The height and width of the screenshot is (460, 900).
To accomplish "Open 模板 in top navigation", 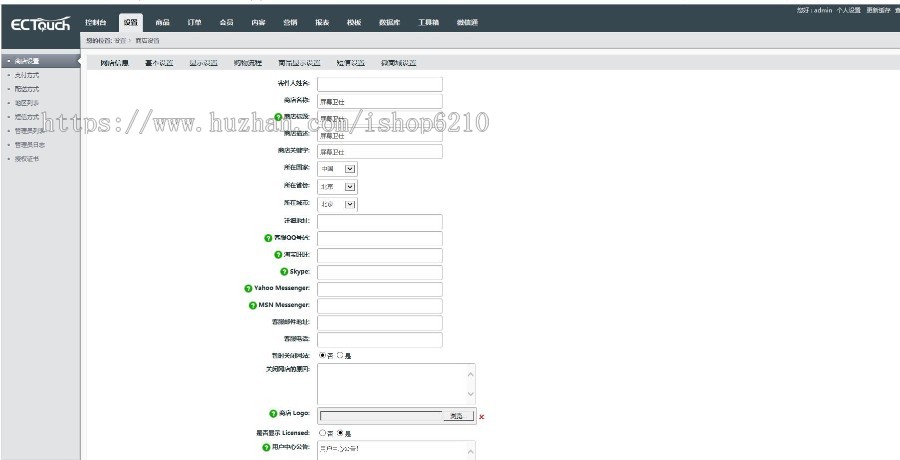I will coord(354,22).
